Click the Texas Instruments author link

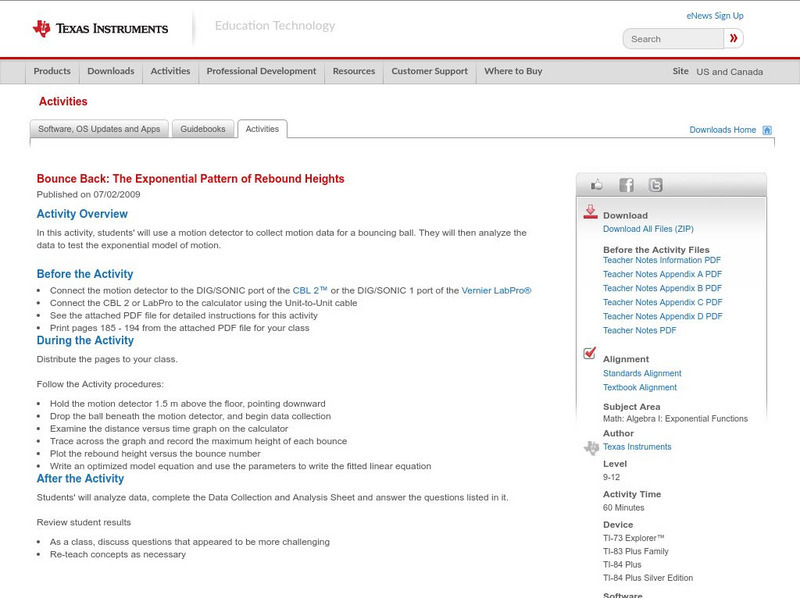pos(637,447)
